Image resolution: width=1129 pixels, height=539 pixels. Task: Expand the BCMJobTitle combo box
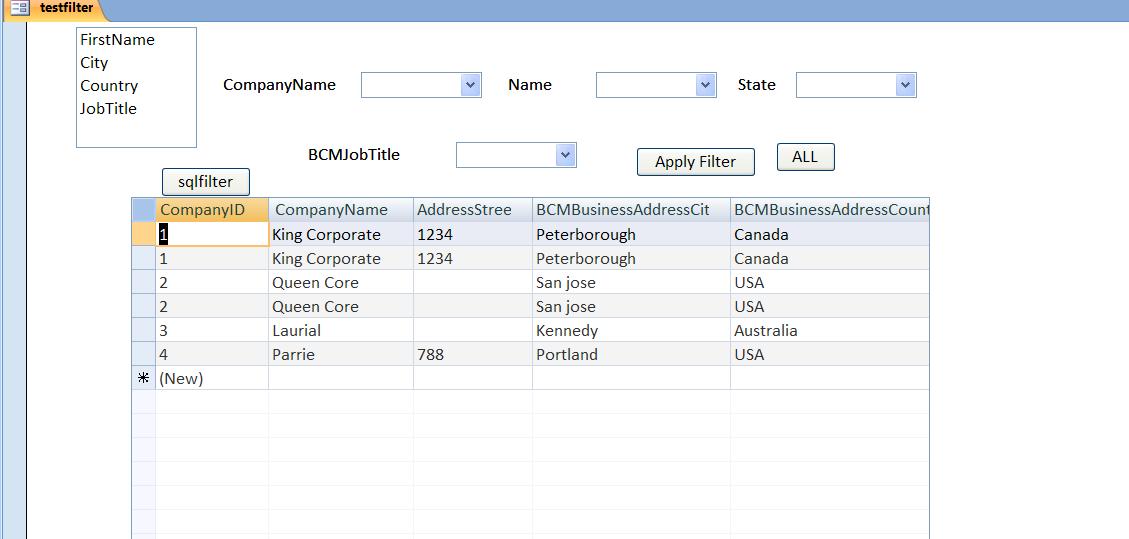coord(566,155)
